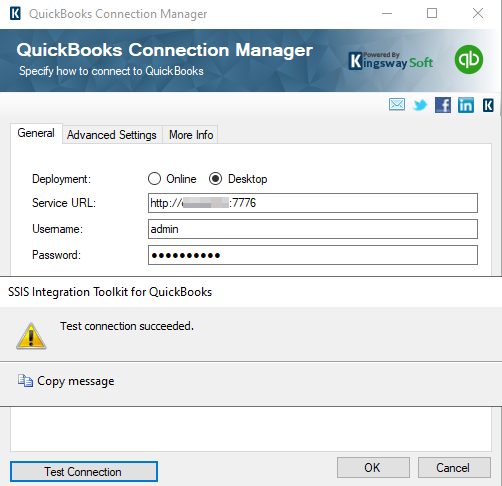502x486 pixels.
Task: Click the 'Password:' label
Action: click(x=56, y=255)
